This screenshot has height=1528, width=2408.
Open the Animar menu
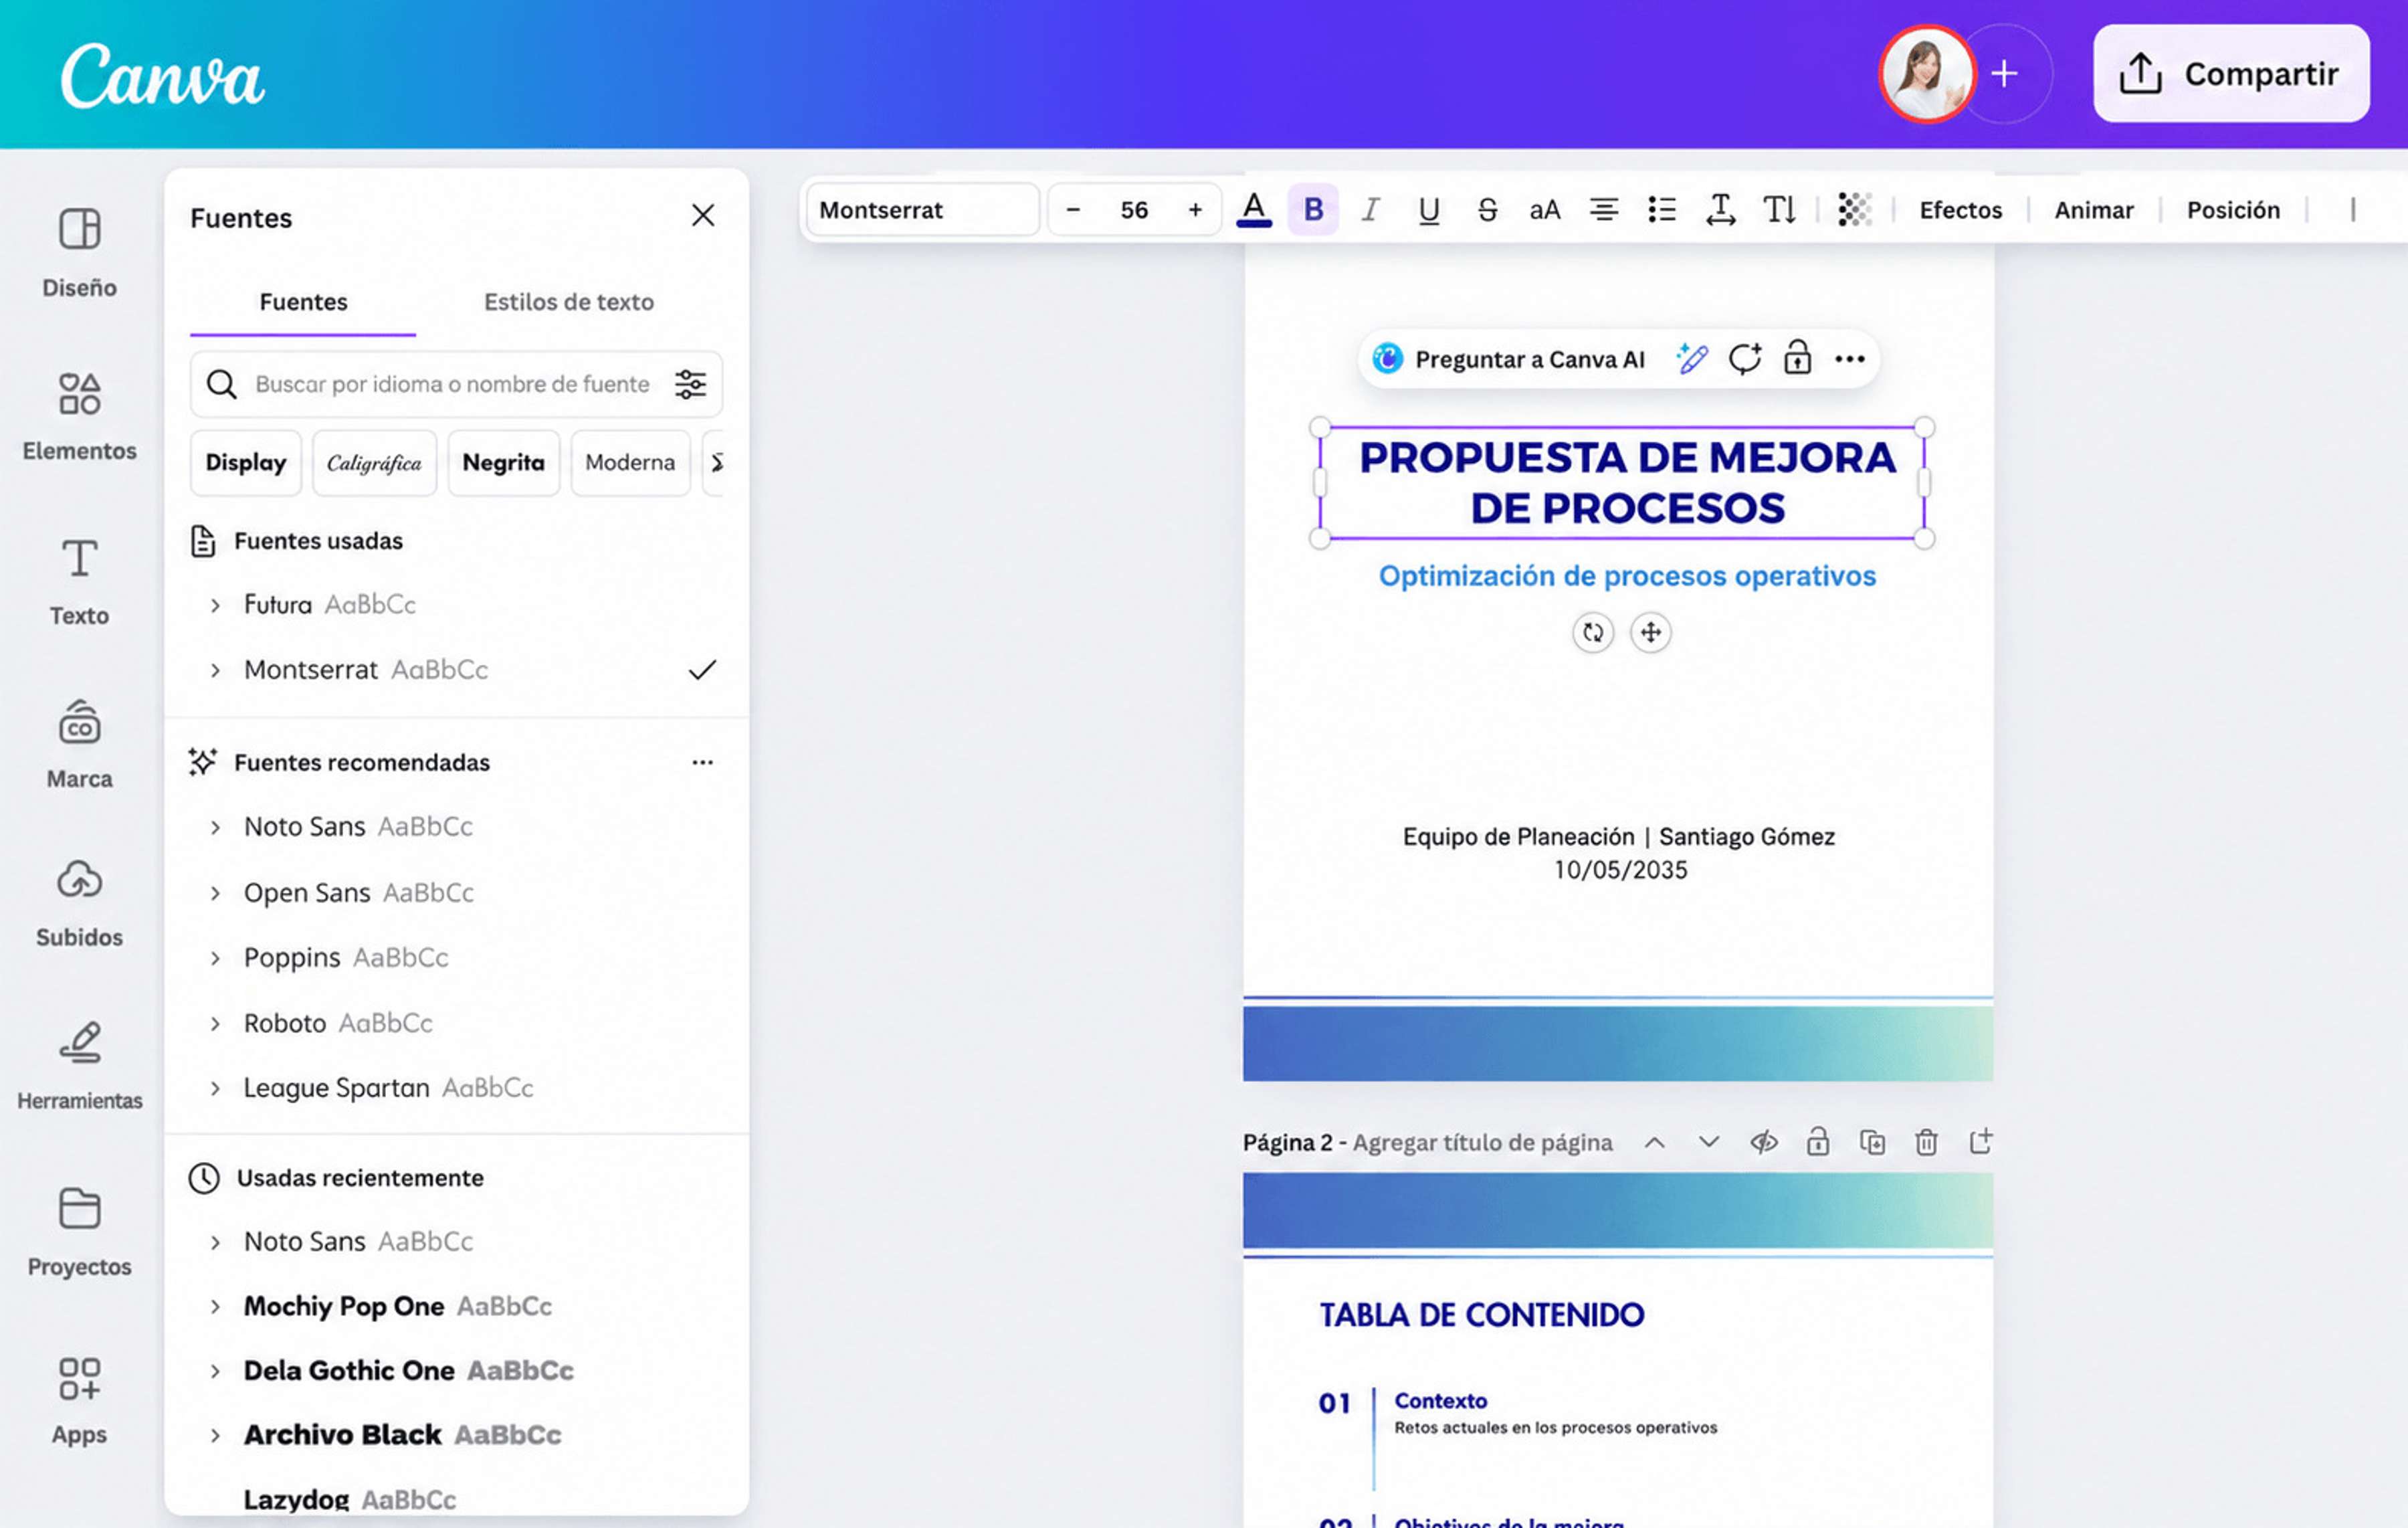click(2093, 210)
